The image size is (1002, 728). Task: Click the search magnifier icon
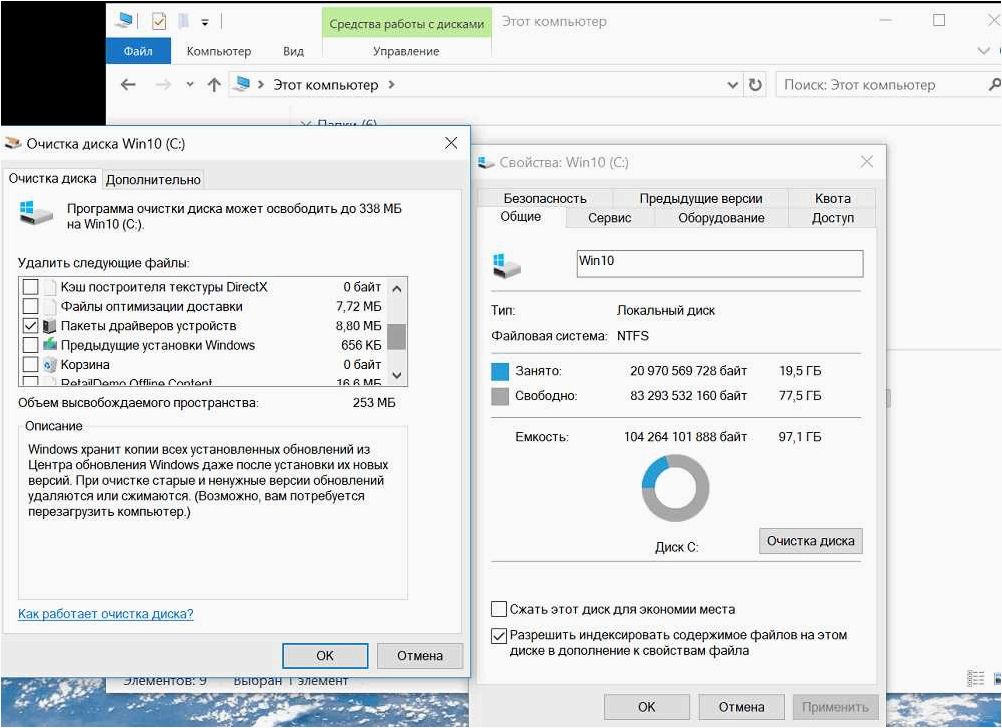click(994, 84)
